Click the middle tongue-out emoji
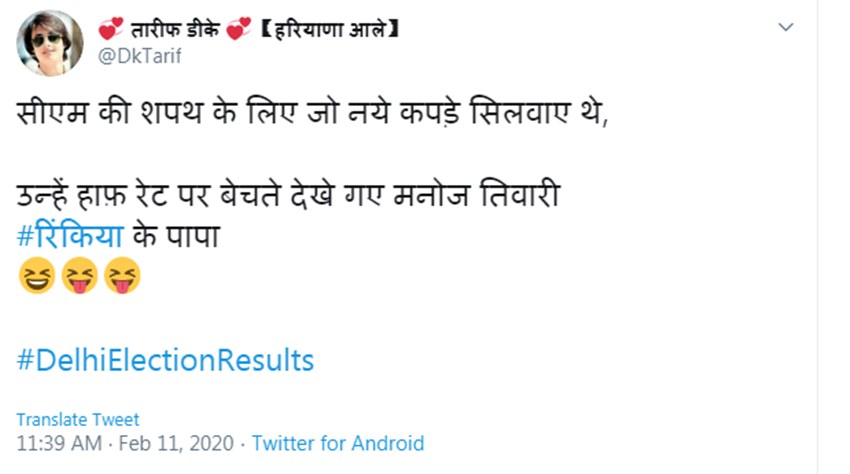 coord(79,276)
